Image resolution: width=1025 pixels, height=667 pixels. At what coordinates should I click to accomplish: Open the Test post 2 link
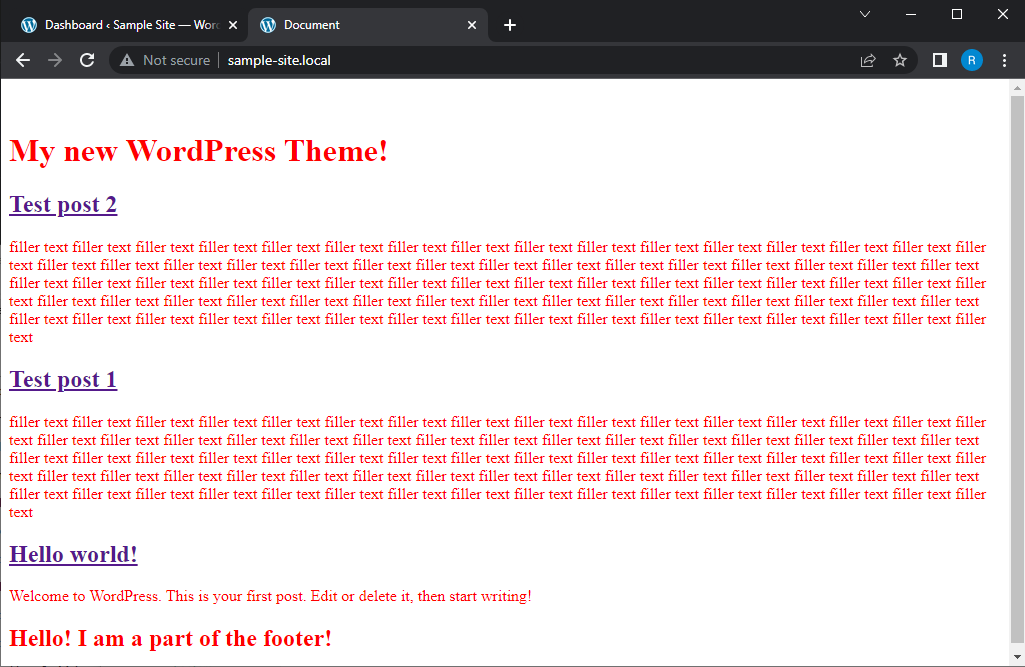click(x=63, y=205)
